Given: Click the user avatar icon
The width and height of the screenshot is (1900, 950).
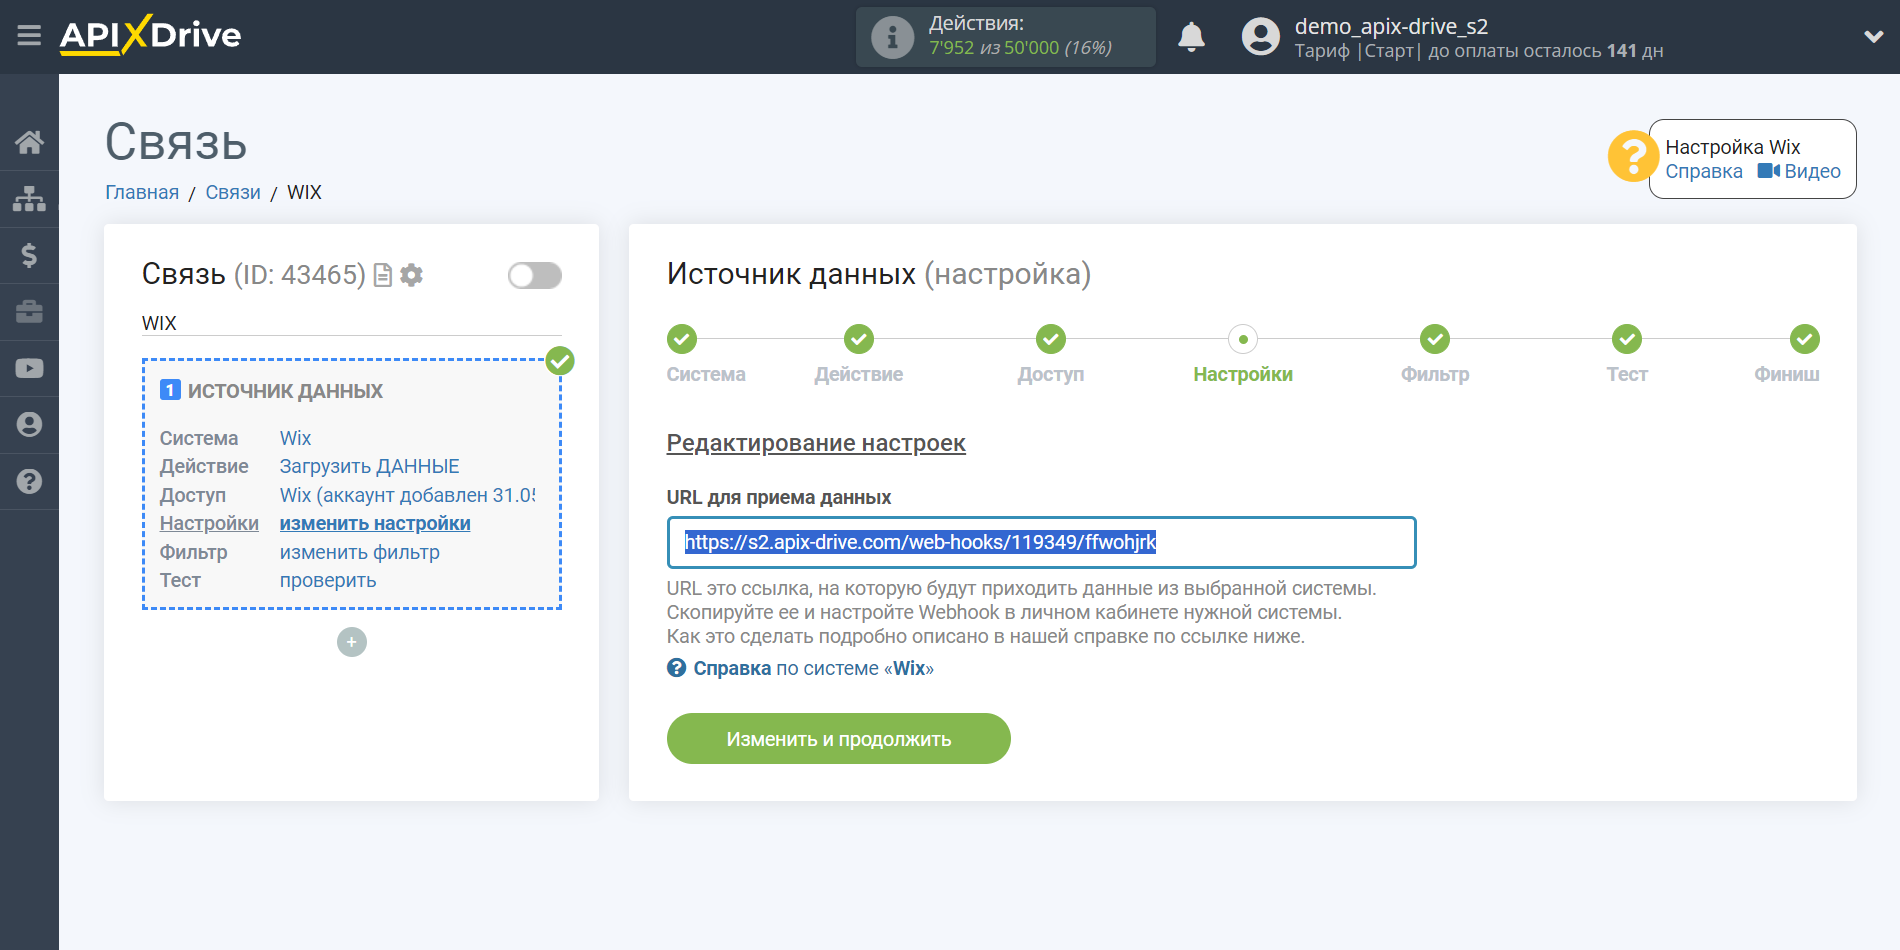Looking at the screenshot, I should point(1260,37).
